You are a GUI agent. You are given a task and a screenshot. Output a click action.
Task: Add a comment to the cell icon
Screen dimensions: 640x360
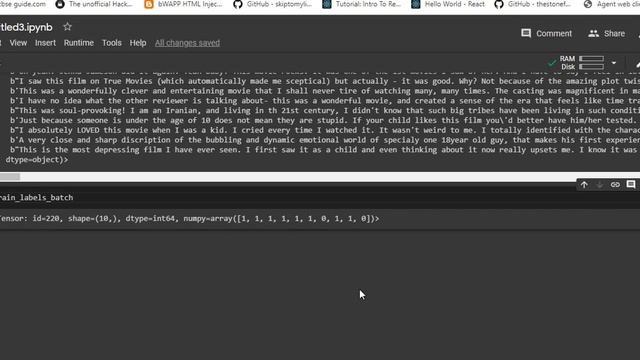631,185
